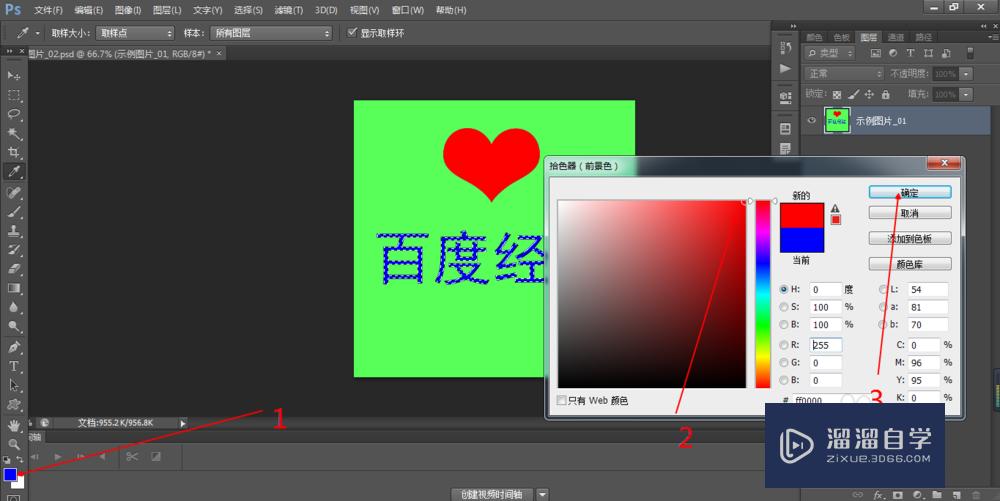
Task: Filter layers by pixel layer icon
Action: [x=876, y=54]
